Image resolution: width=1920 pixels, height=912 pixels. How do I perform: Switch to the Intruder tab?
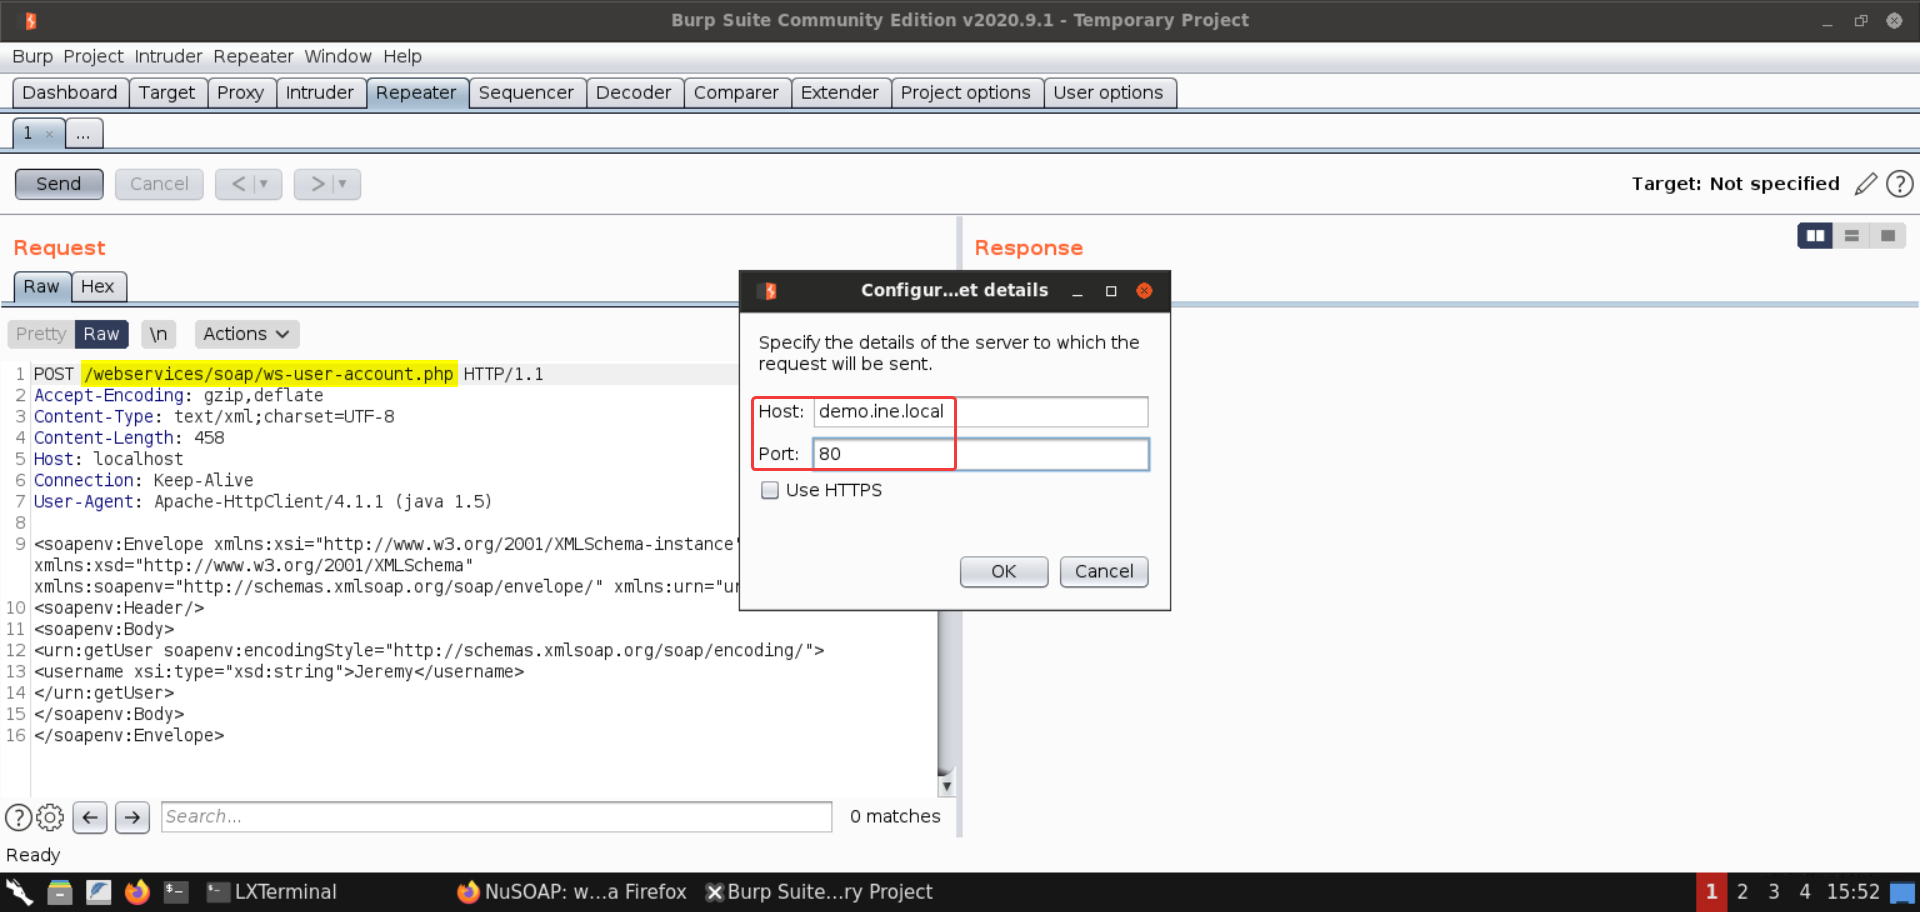point(319,93)
